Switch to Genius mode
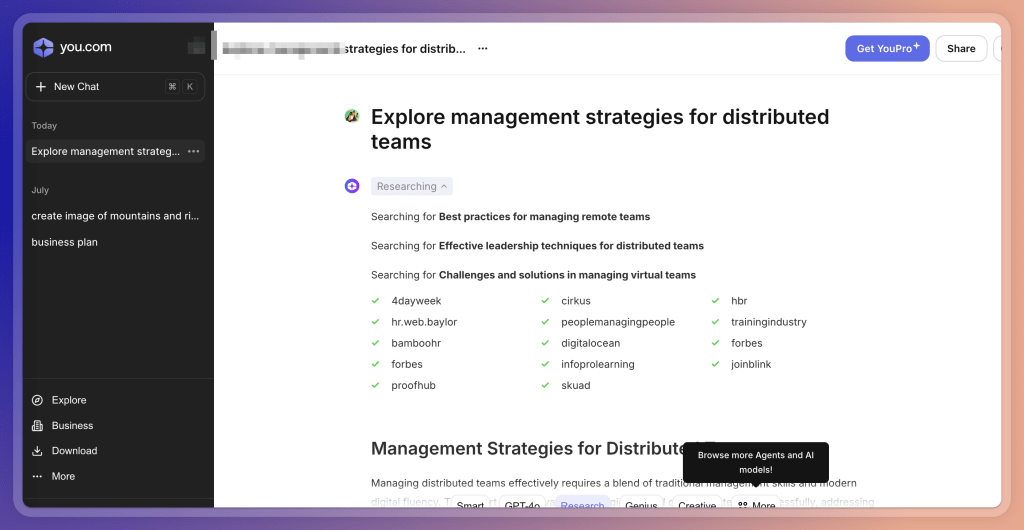The height and width of the screenshot is (530, 1024). 641,505
